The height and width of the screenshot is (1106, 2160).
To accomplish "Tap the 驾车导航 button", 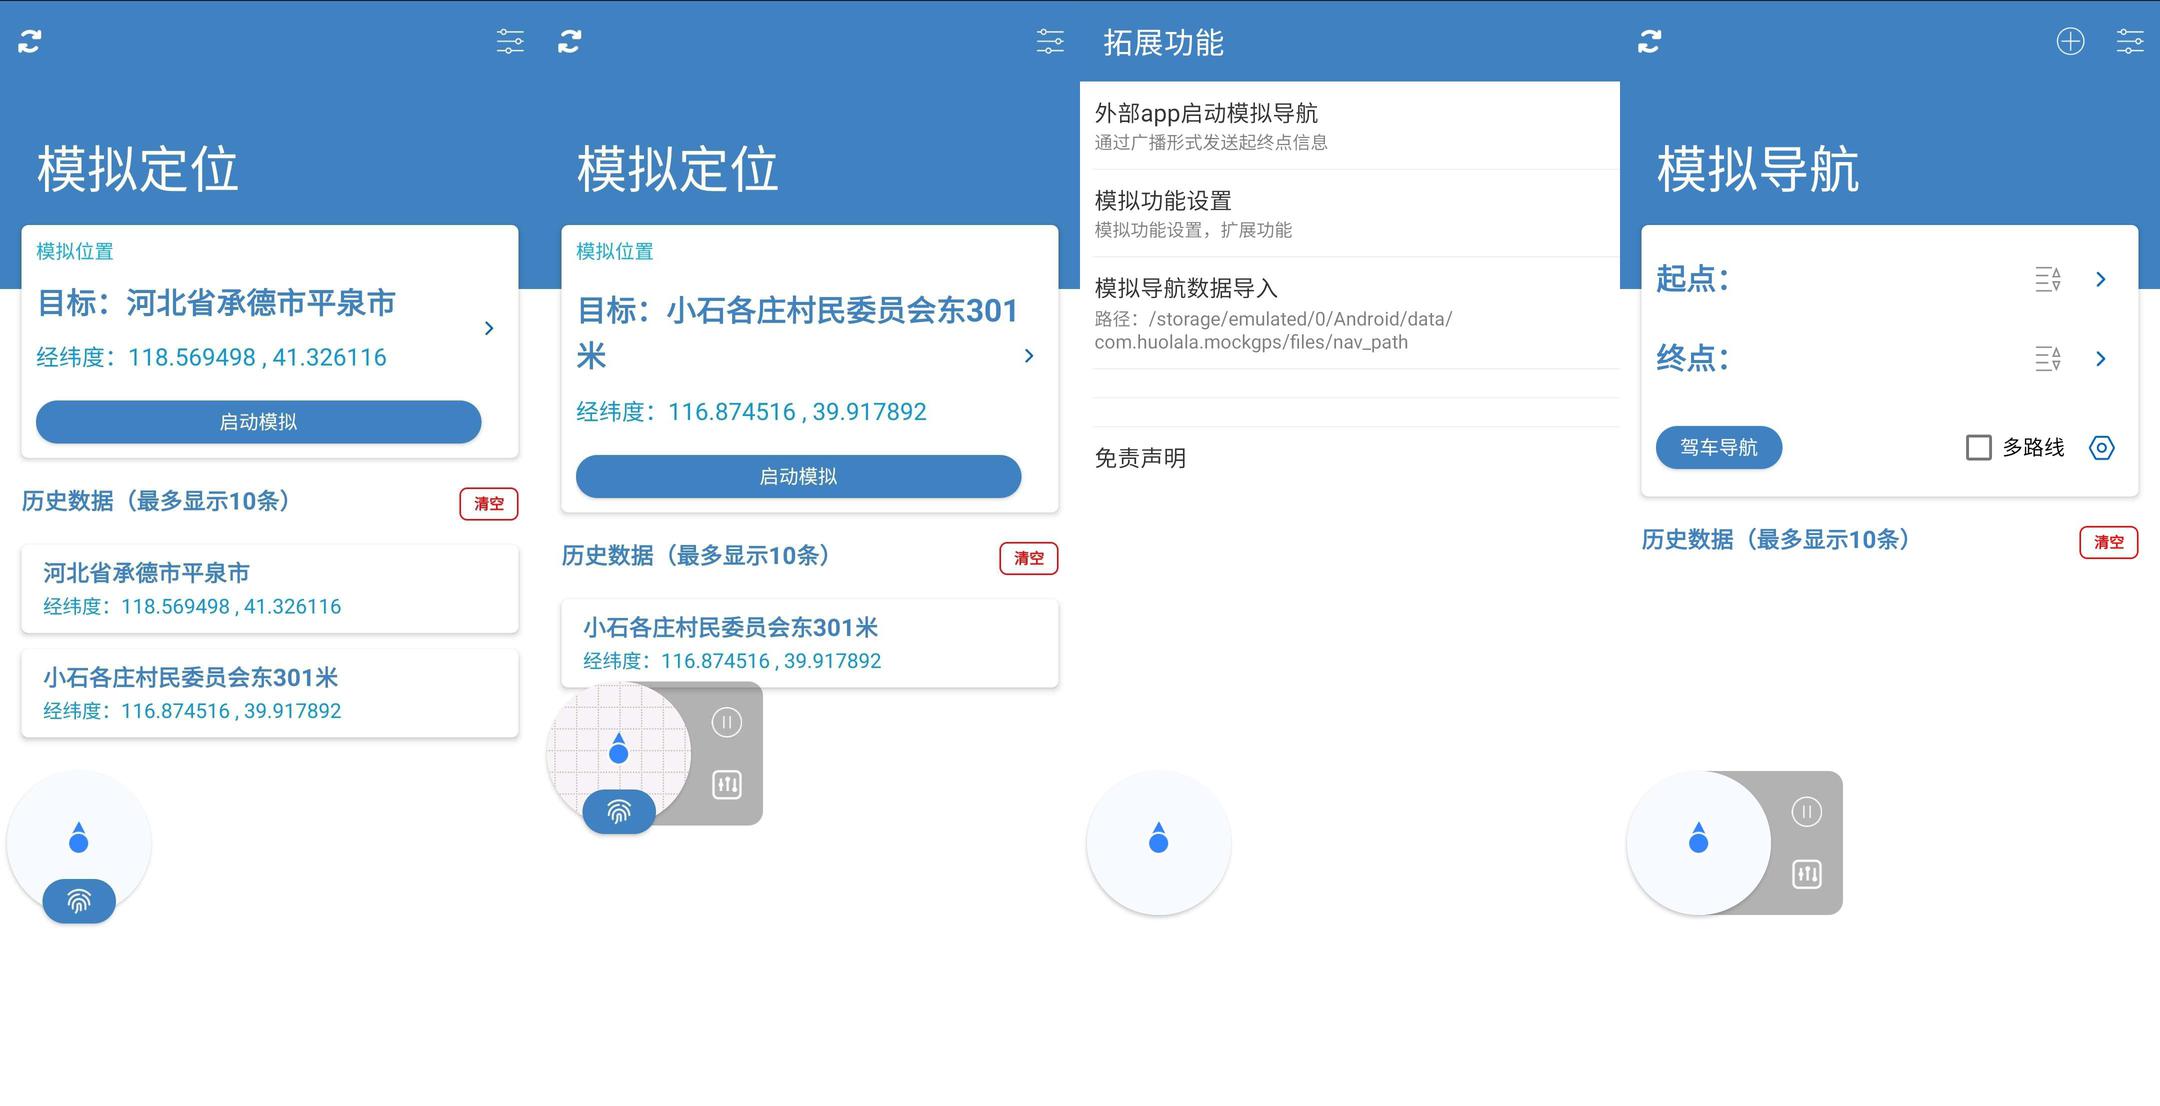I will click(1718, 447).
